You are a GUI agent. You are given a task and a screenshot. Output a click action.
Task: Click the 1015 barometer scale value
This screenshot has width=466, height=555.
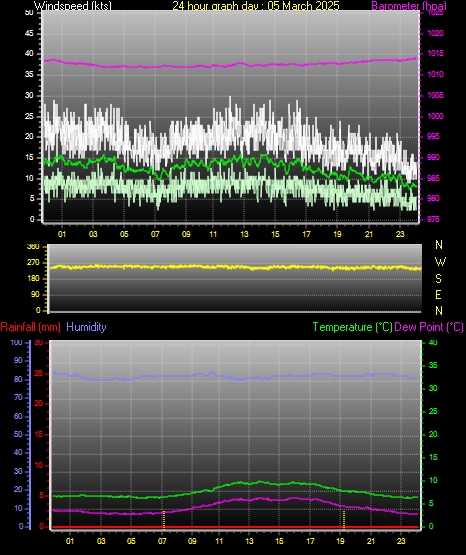[436, 53]
